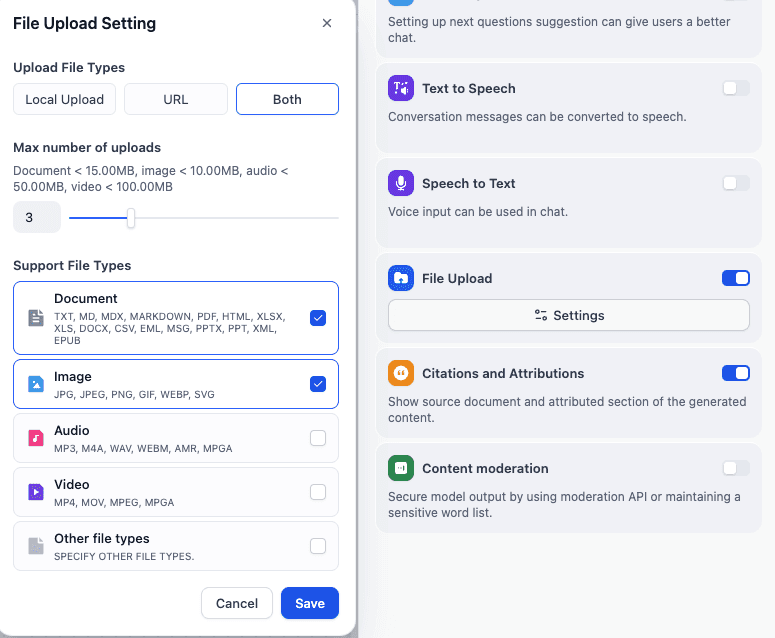
Task: Click the max uploads slider handle
Action: click(x=131, y=217)
